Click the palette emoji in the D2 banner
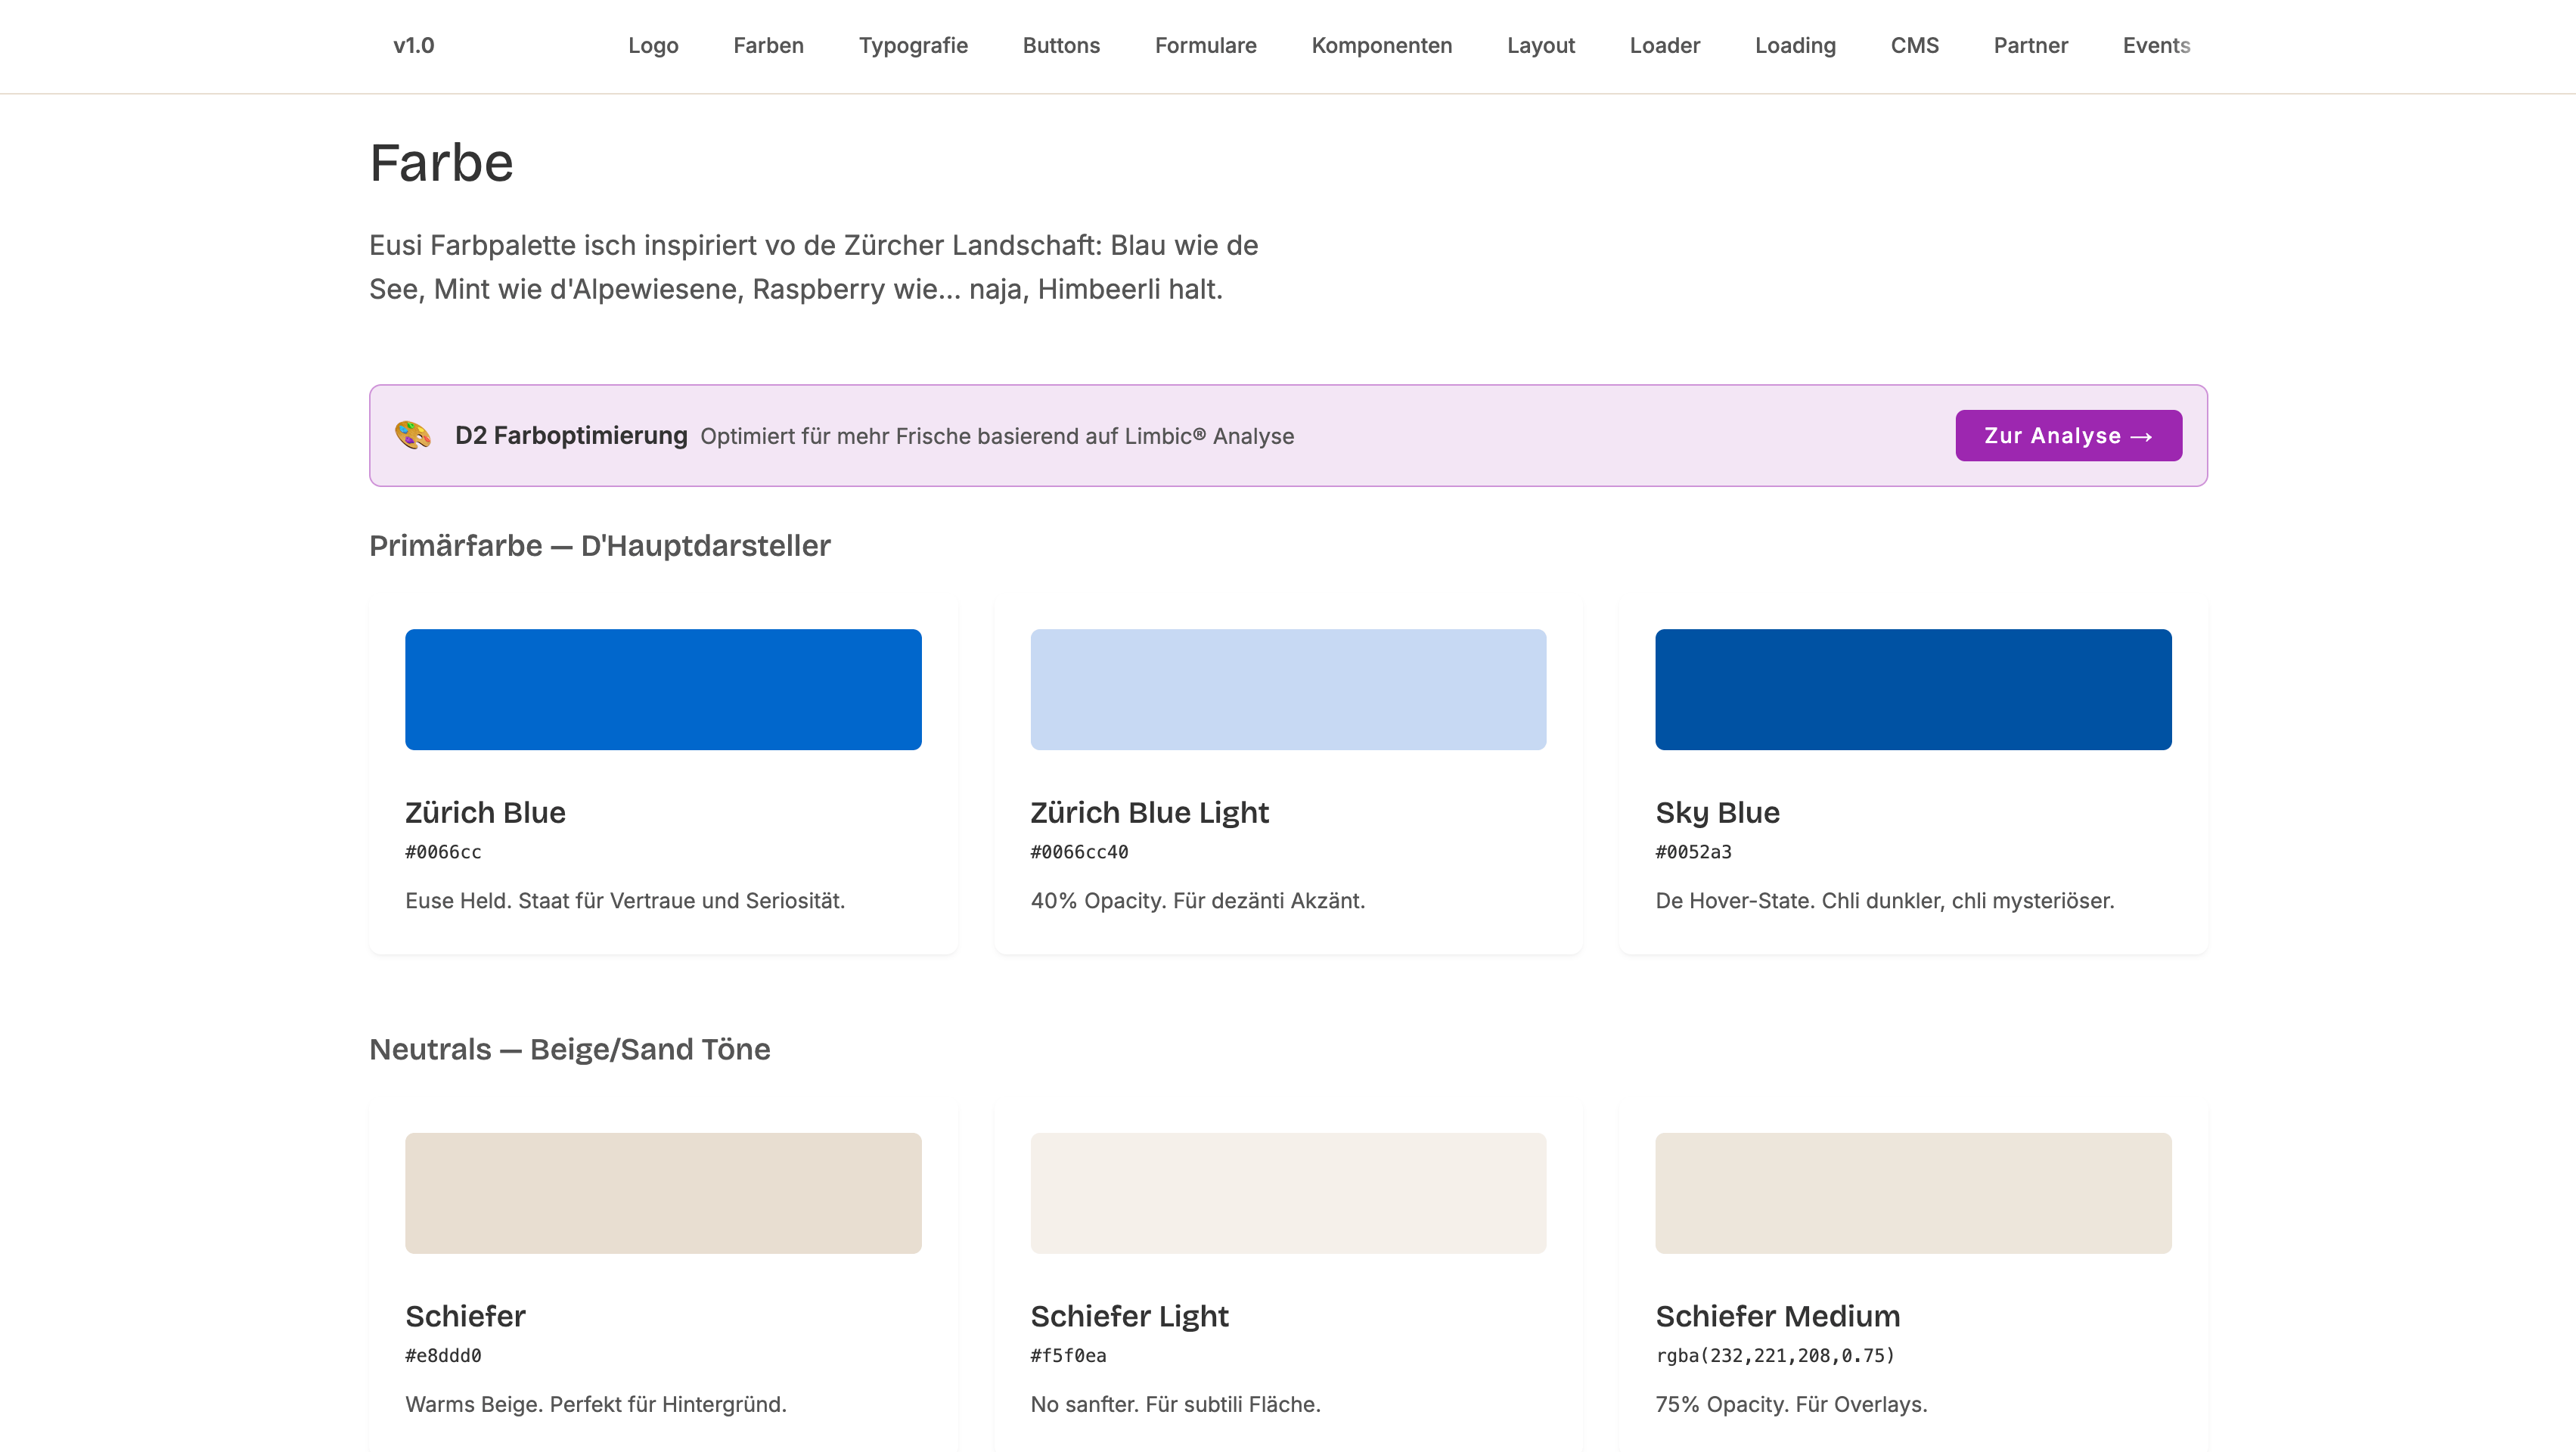Screen dimensions: 2576x1452 tap(410, 435)
